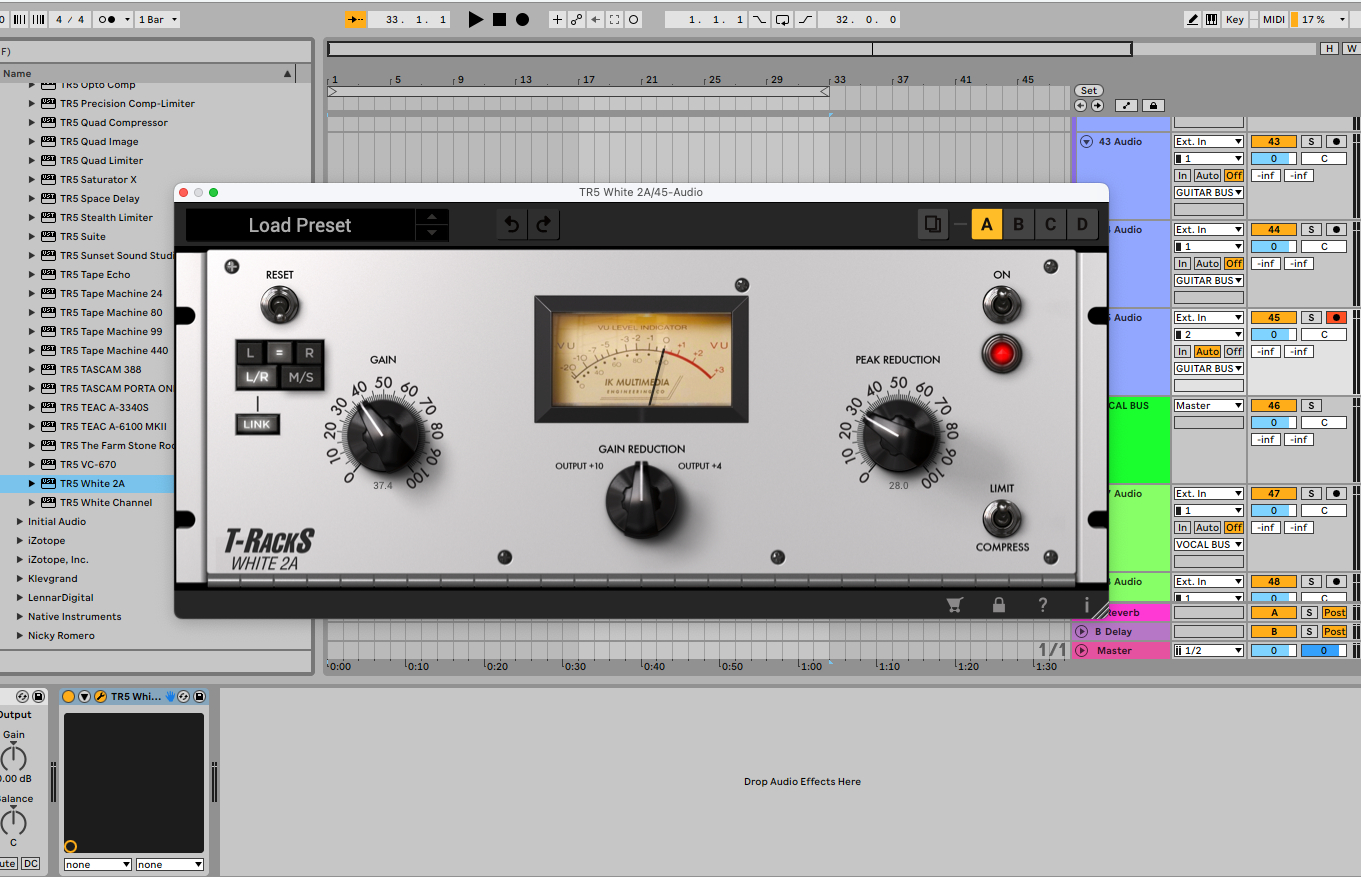The image size is (1361, 877).
Task: Click the R channel button
Action: [309, 352]
